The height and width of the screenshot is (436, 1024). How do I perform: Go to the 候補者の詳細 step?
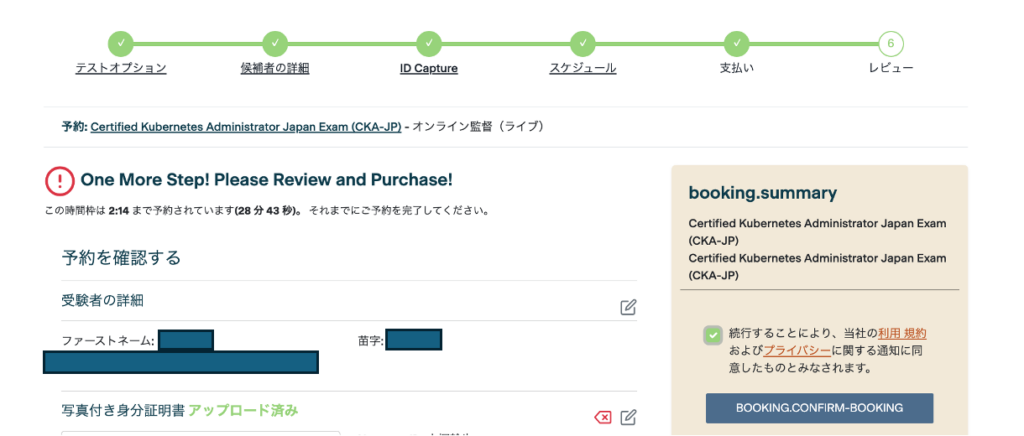coord(275,68)
